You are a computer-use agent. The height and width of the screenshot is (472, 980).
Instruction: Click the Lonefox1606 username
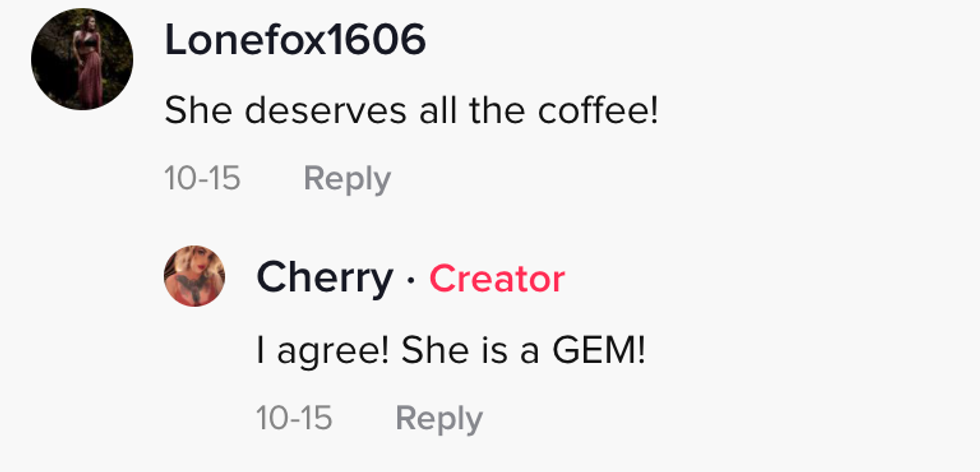295,40
